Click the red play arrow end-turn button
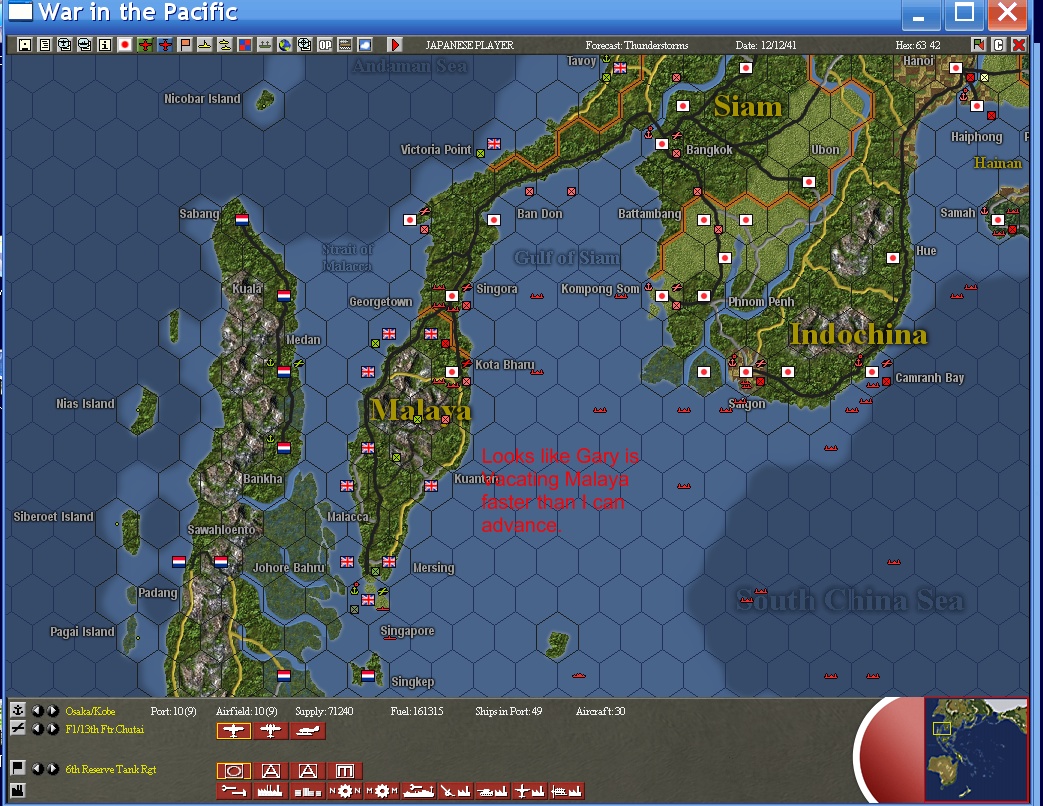 pyautogui.click(x=395, y=45)
